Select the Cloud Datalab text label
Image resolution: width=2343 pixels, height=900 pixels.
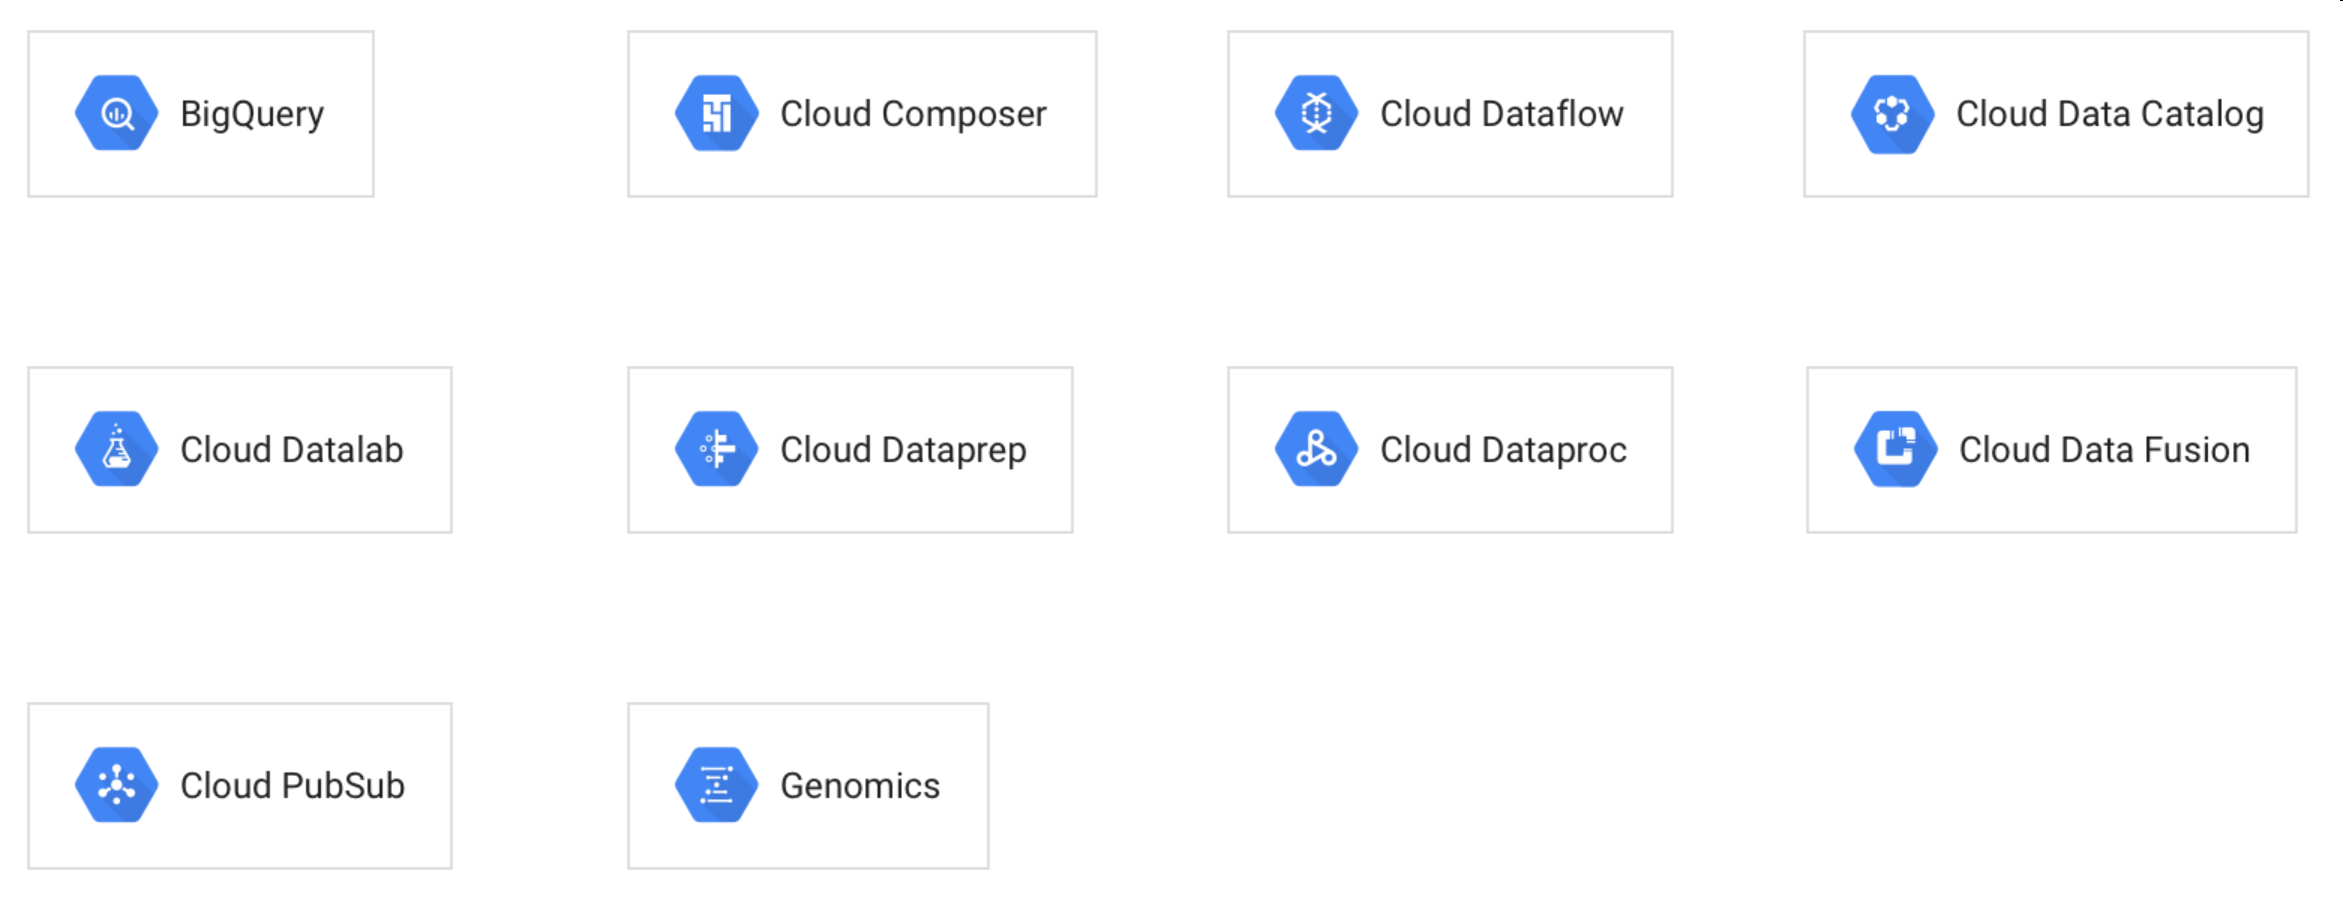pyautogui.click(x=291, y=450)
